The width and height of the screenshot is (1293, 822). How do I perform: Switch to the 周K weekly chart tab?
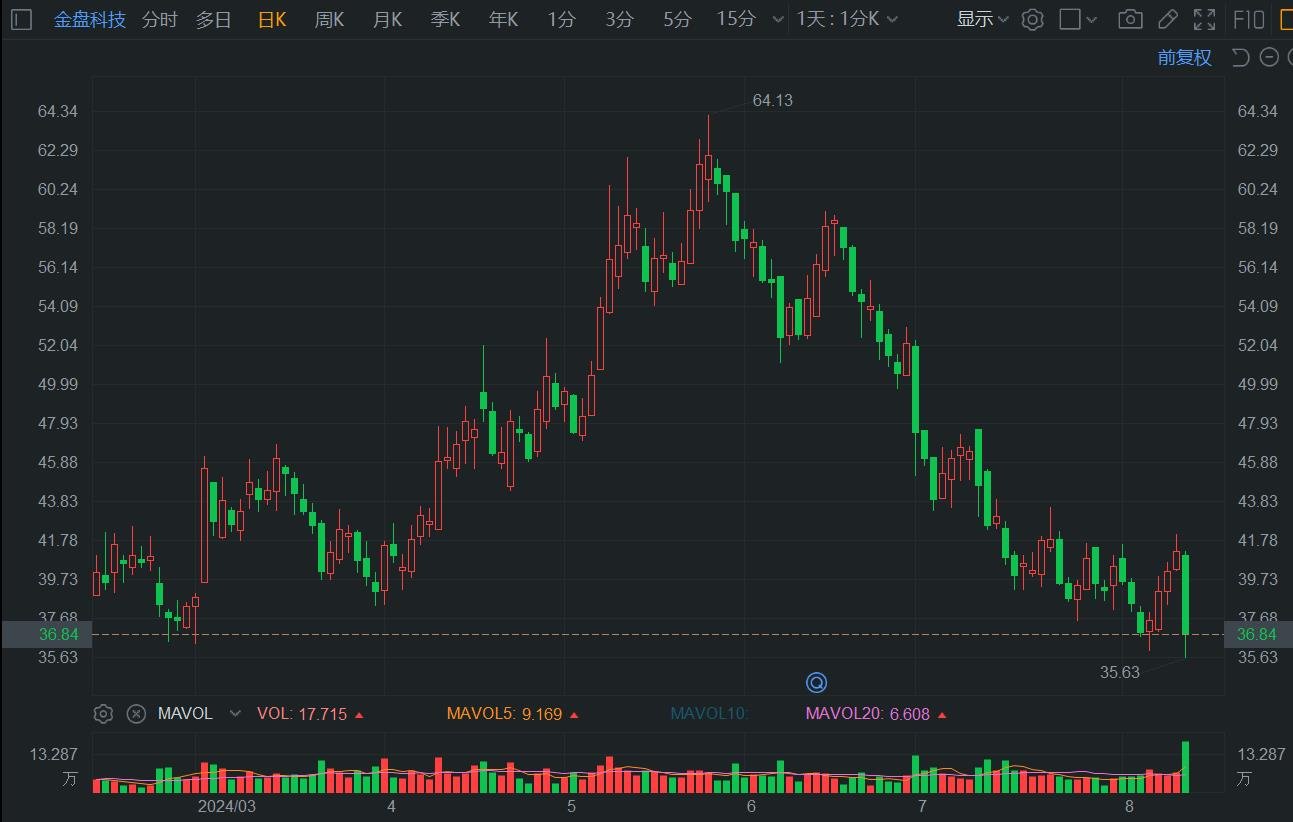[329, 19]
